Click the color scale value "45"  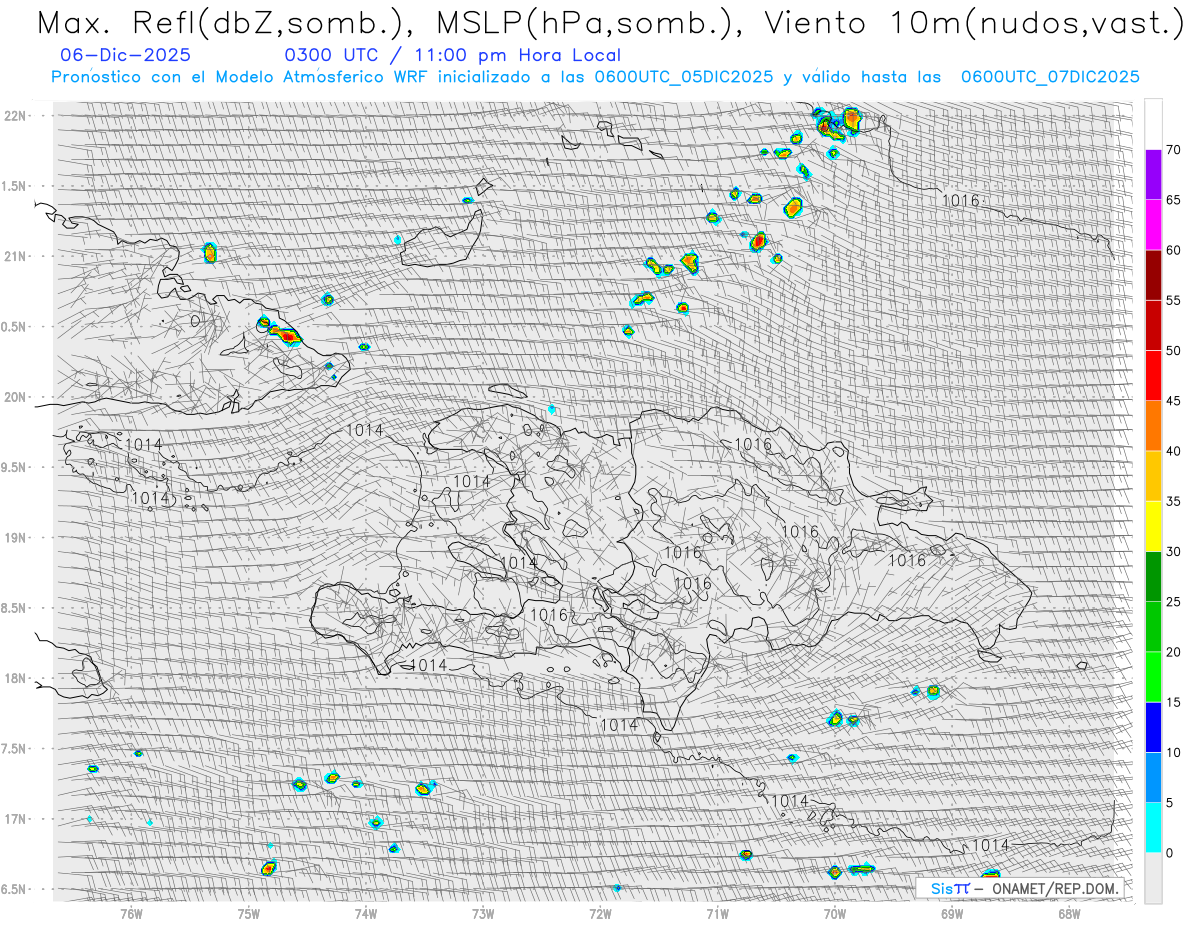tap(1174, 401)
